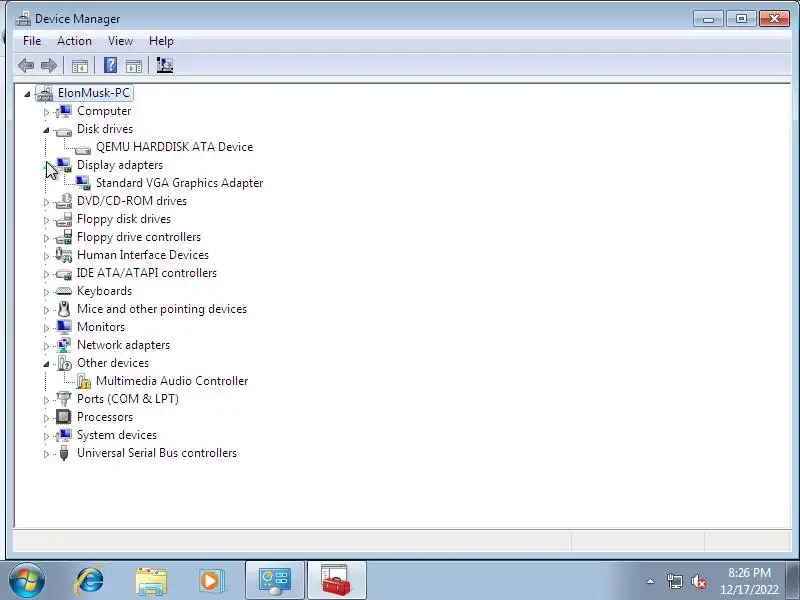800x600 pixels.
Task: Click the Universal Serial Bus controllers icon
Action: click(x=64, y=453)
